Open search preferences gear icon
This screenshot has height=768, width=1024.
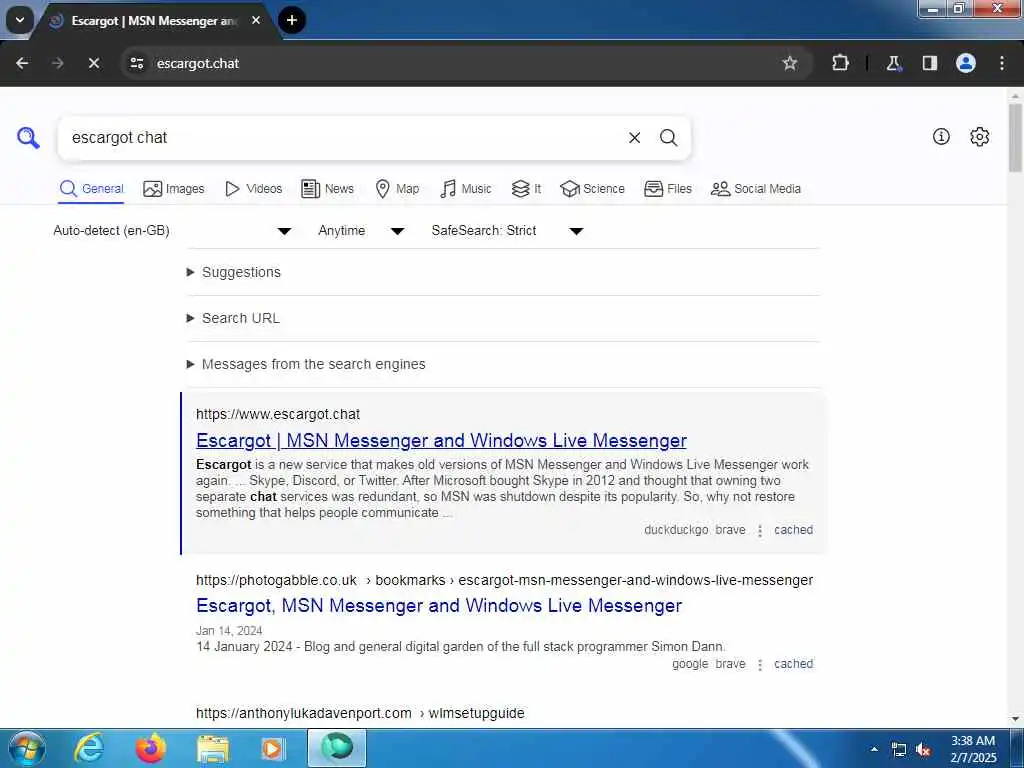point(979,136)
